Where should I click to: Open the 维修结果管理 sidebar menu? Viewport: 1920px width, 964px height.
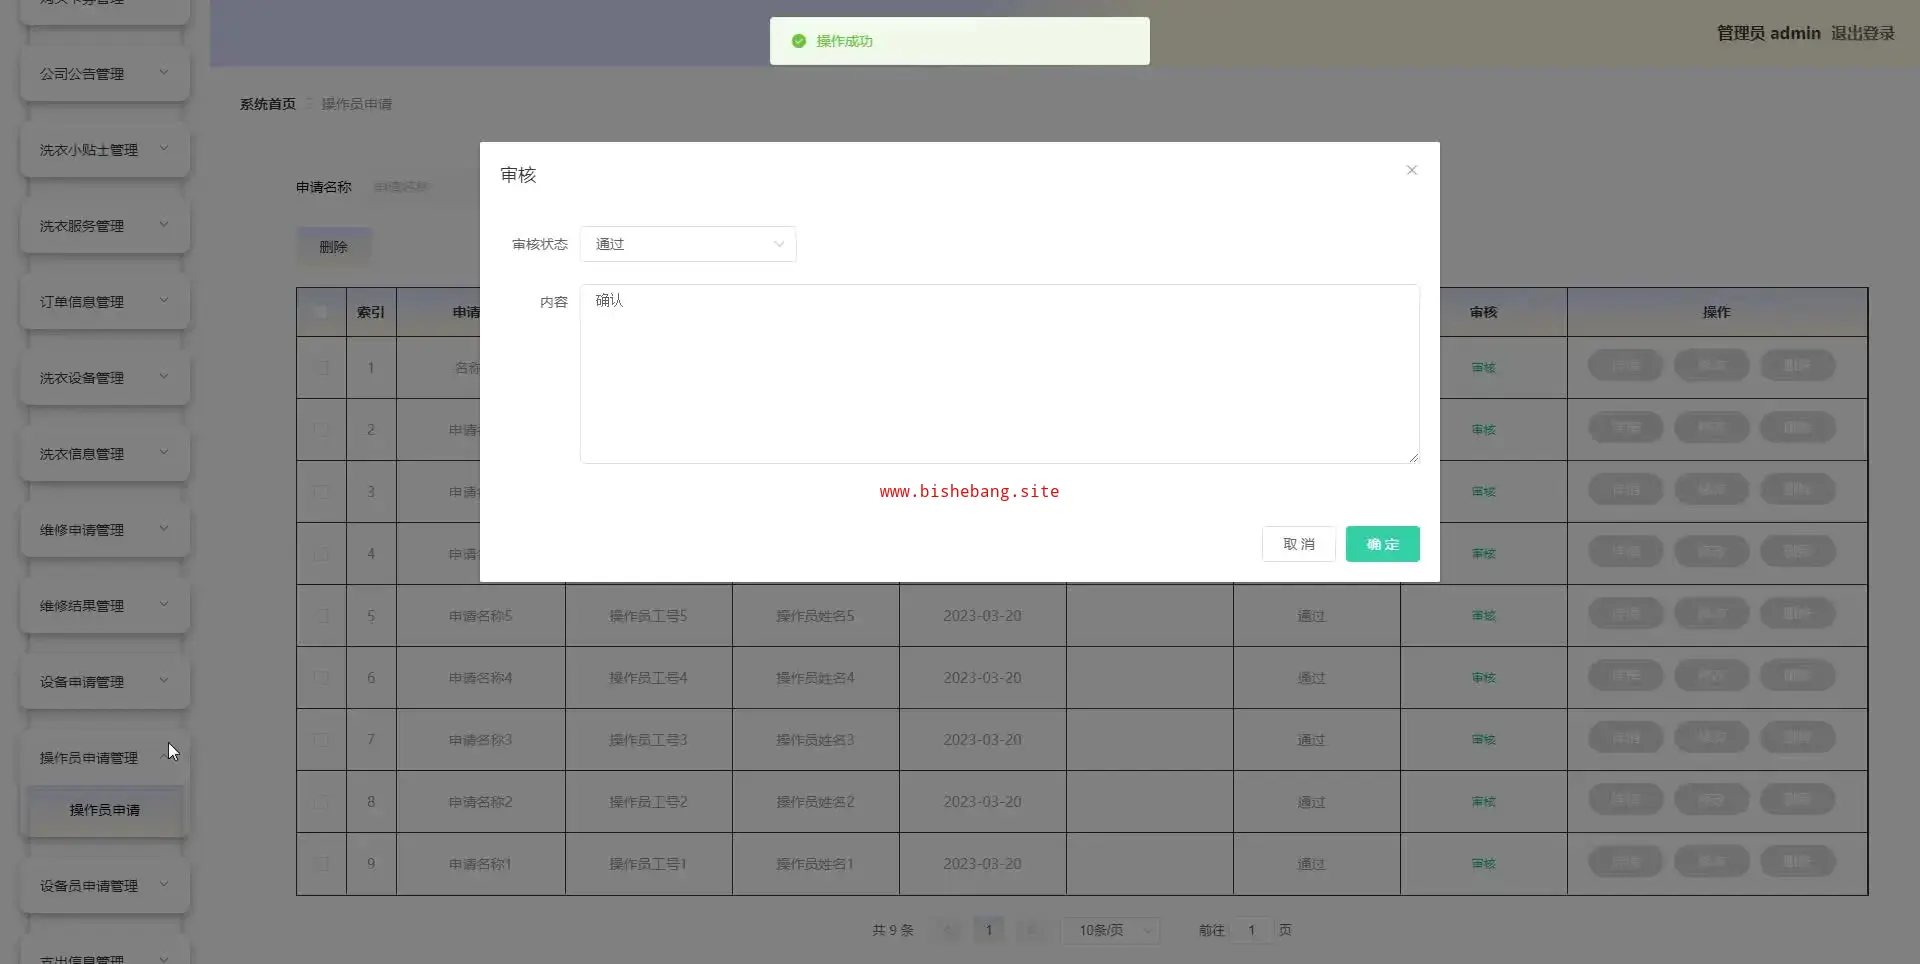(x=104, y=606)
